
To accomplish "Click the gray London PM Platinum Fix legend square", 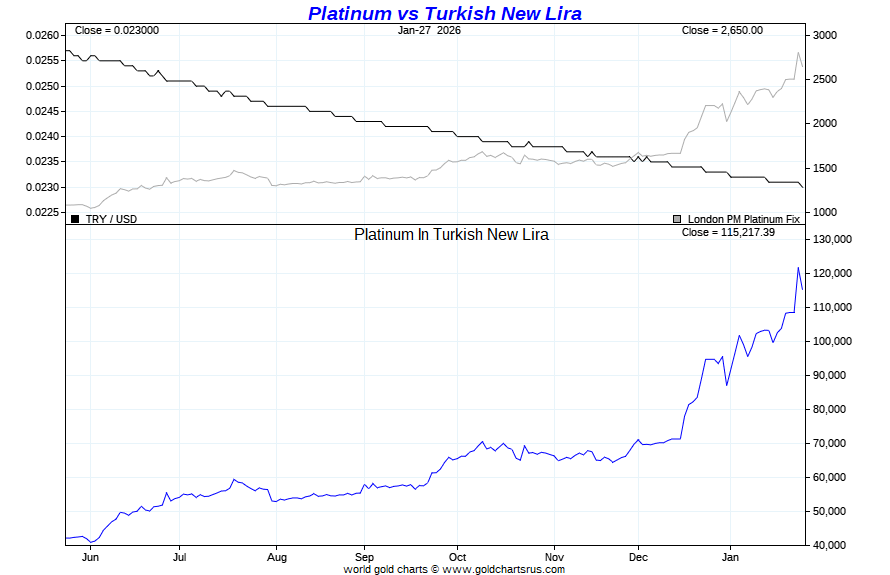I will (677, 219).
